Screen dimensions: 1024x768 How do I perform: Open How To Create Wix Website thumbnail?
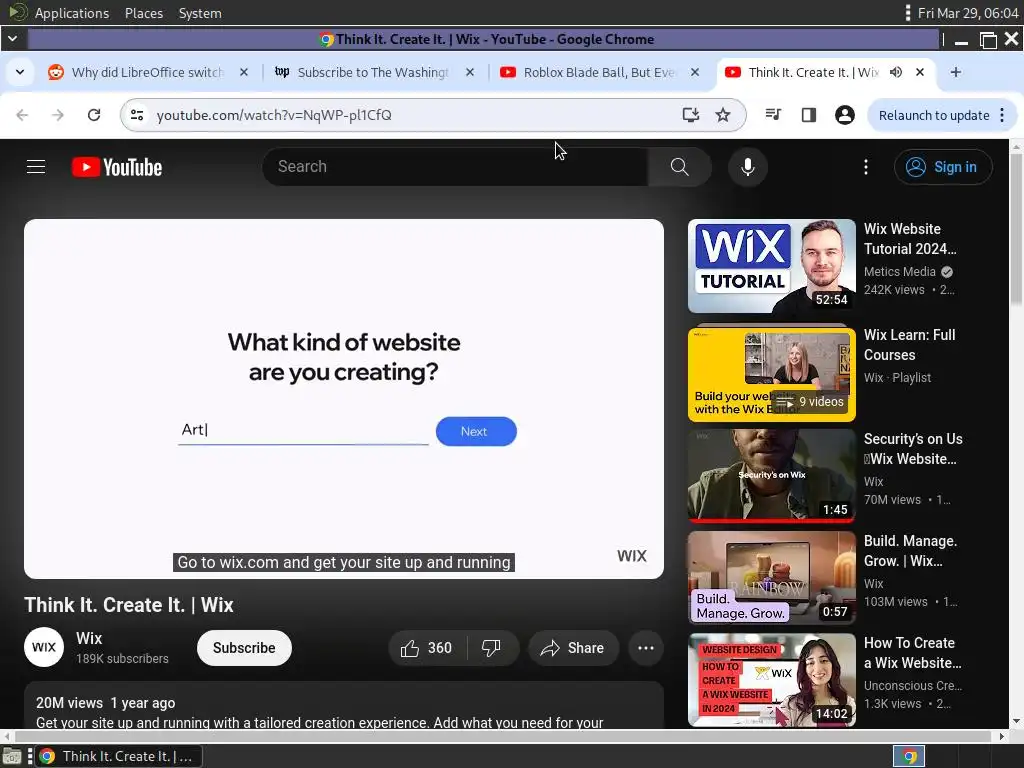[771, 680]
